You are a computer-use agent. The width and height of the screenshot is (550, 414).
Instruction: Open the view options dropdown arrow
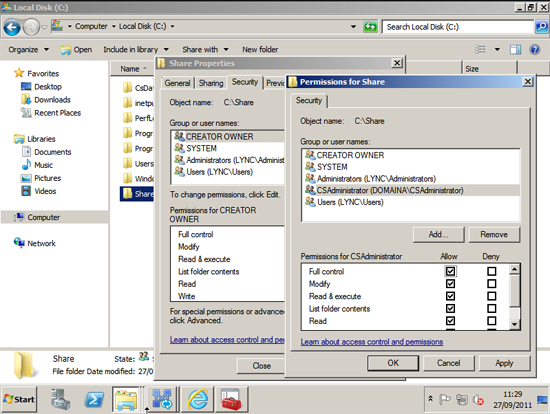497,49
